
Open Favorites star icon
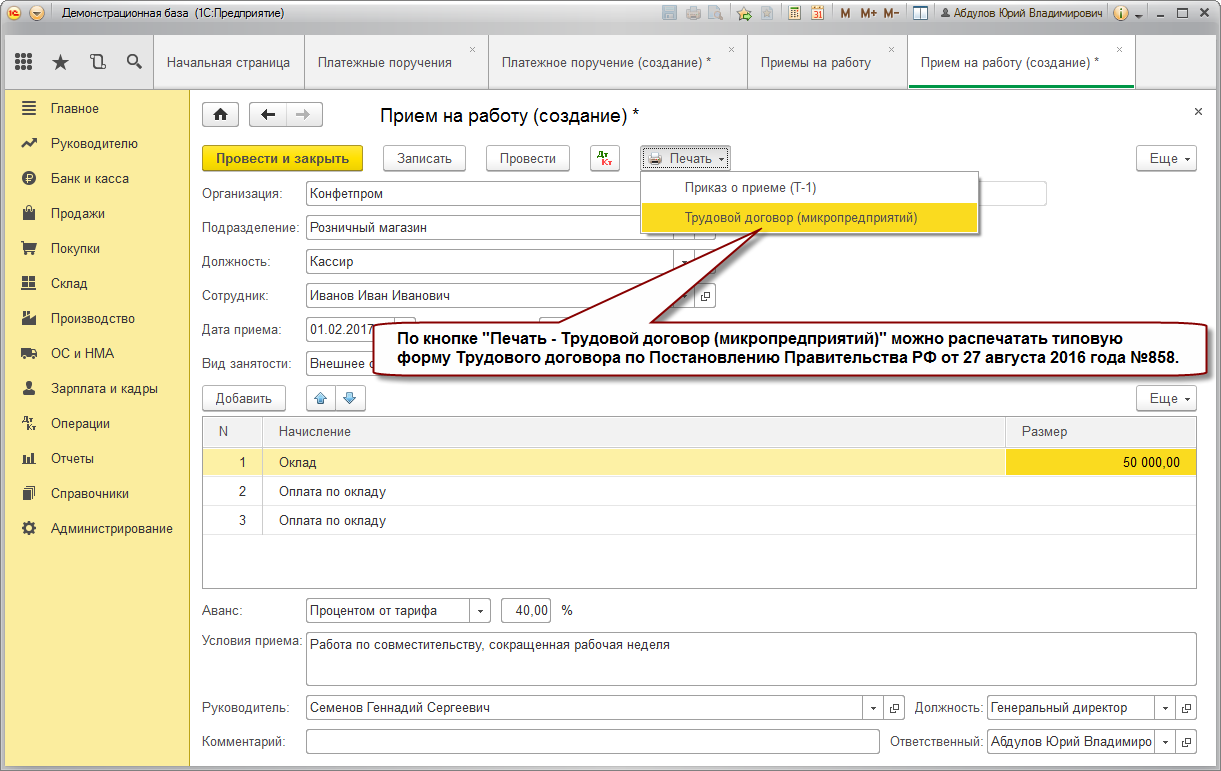pyautogui.click(x=61, y=62)
